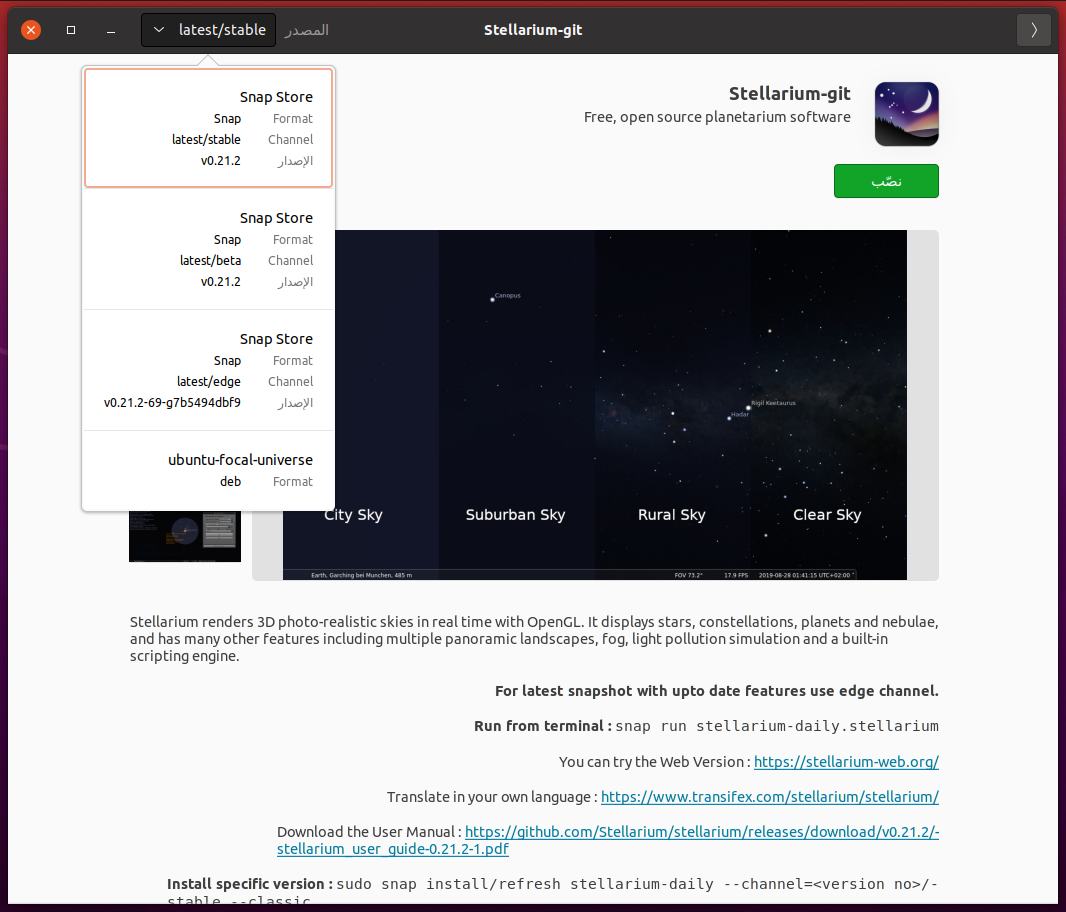Click the small screenshot thumbnail below the popover
The width and height of the screenshot is (1066, 912).
point(185,537)
